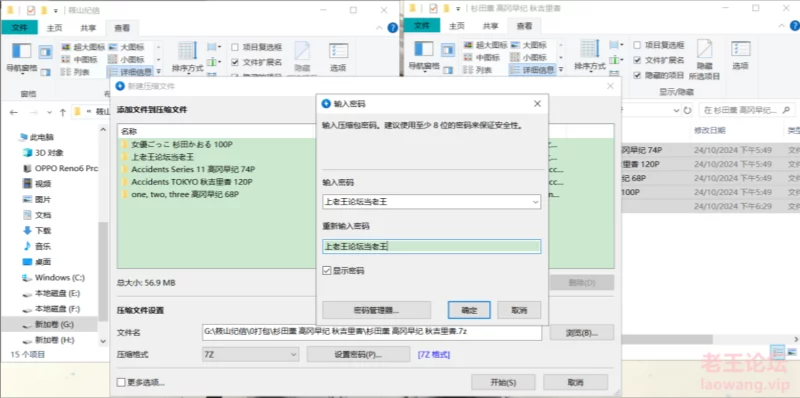Click 导航窗格 icon in left window
800x398 pixels.
coord(21,58)
